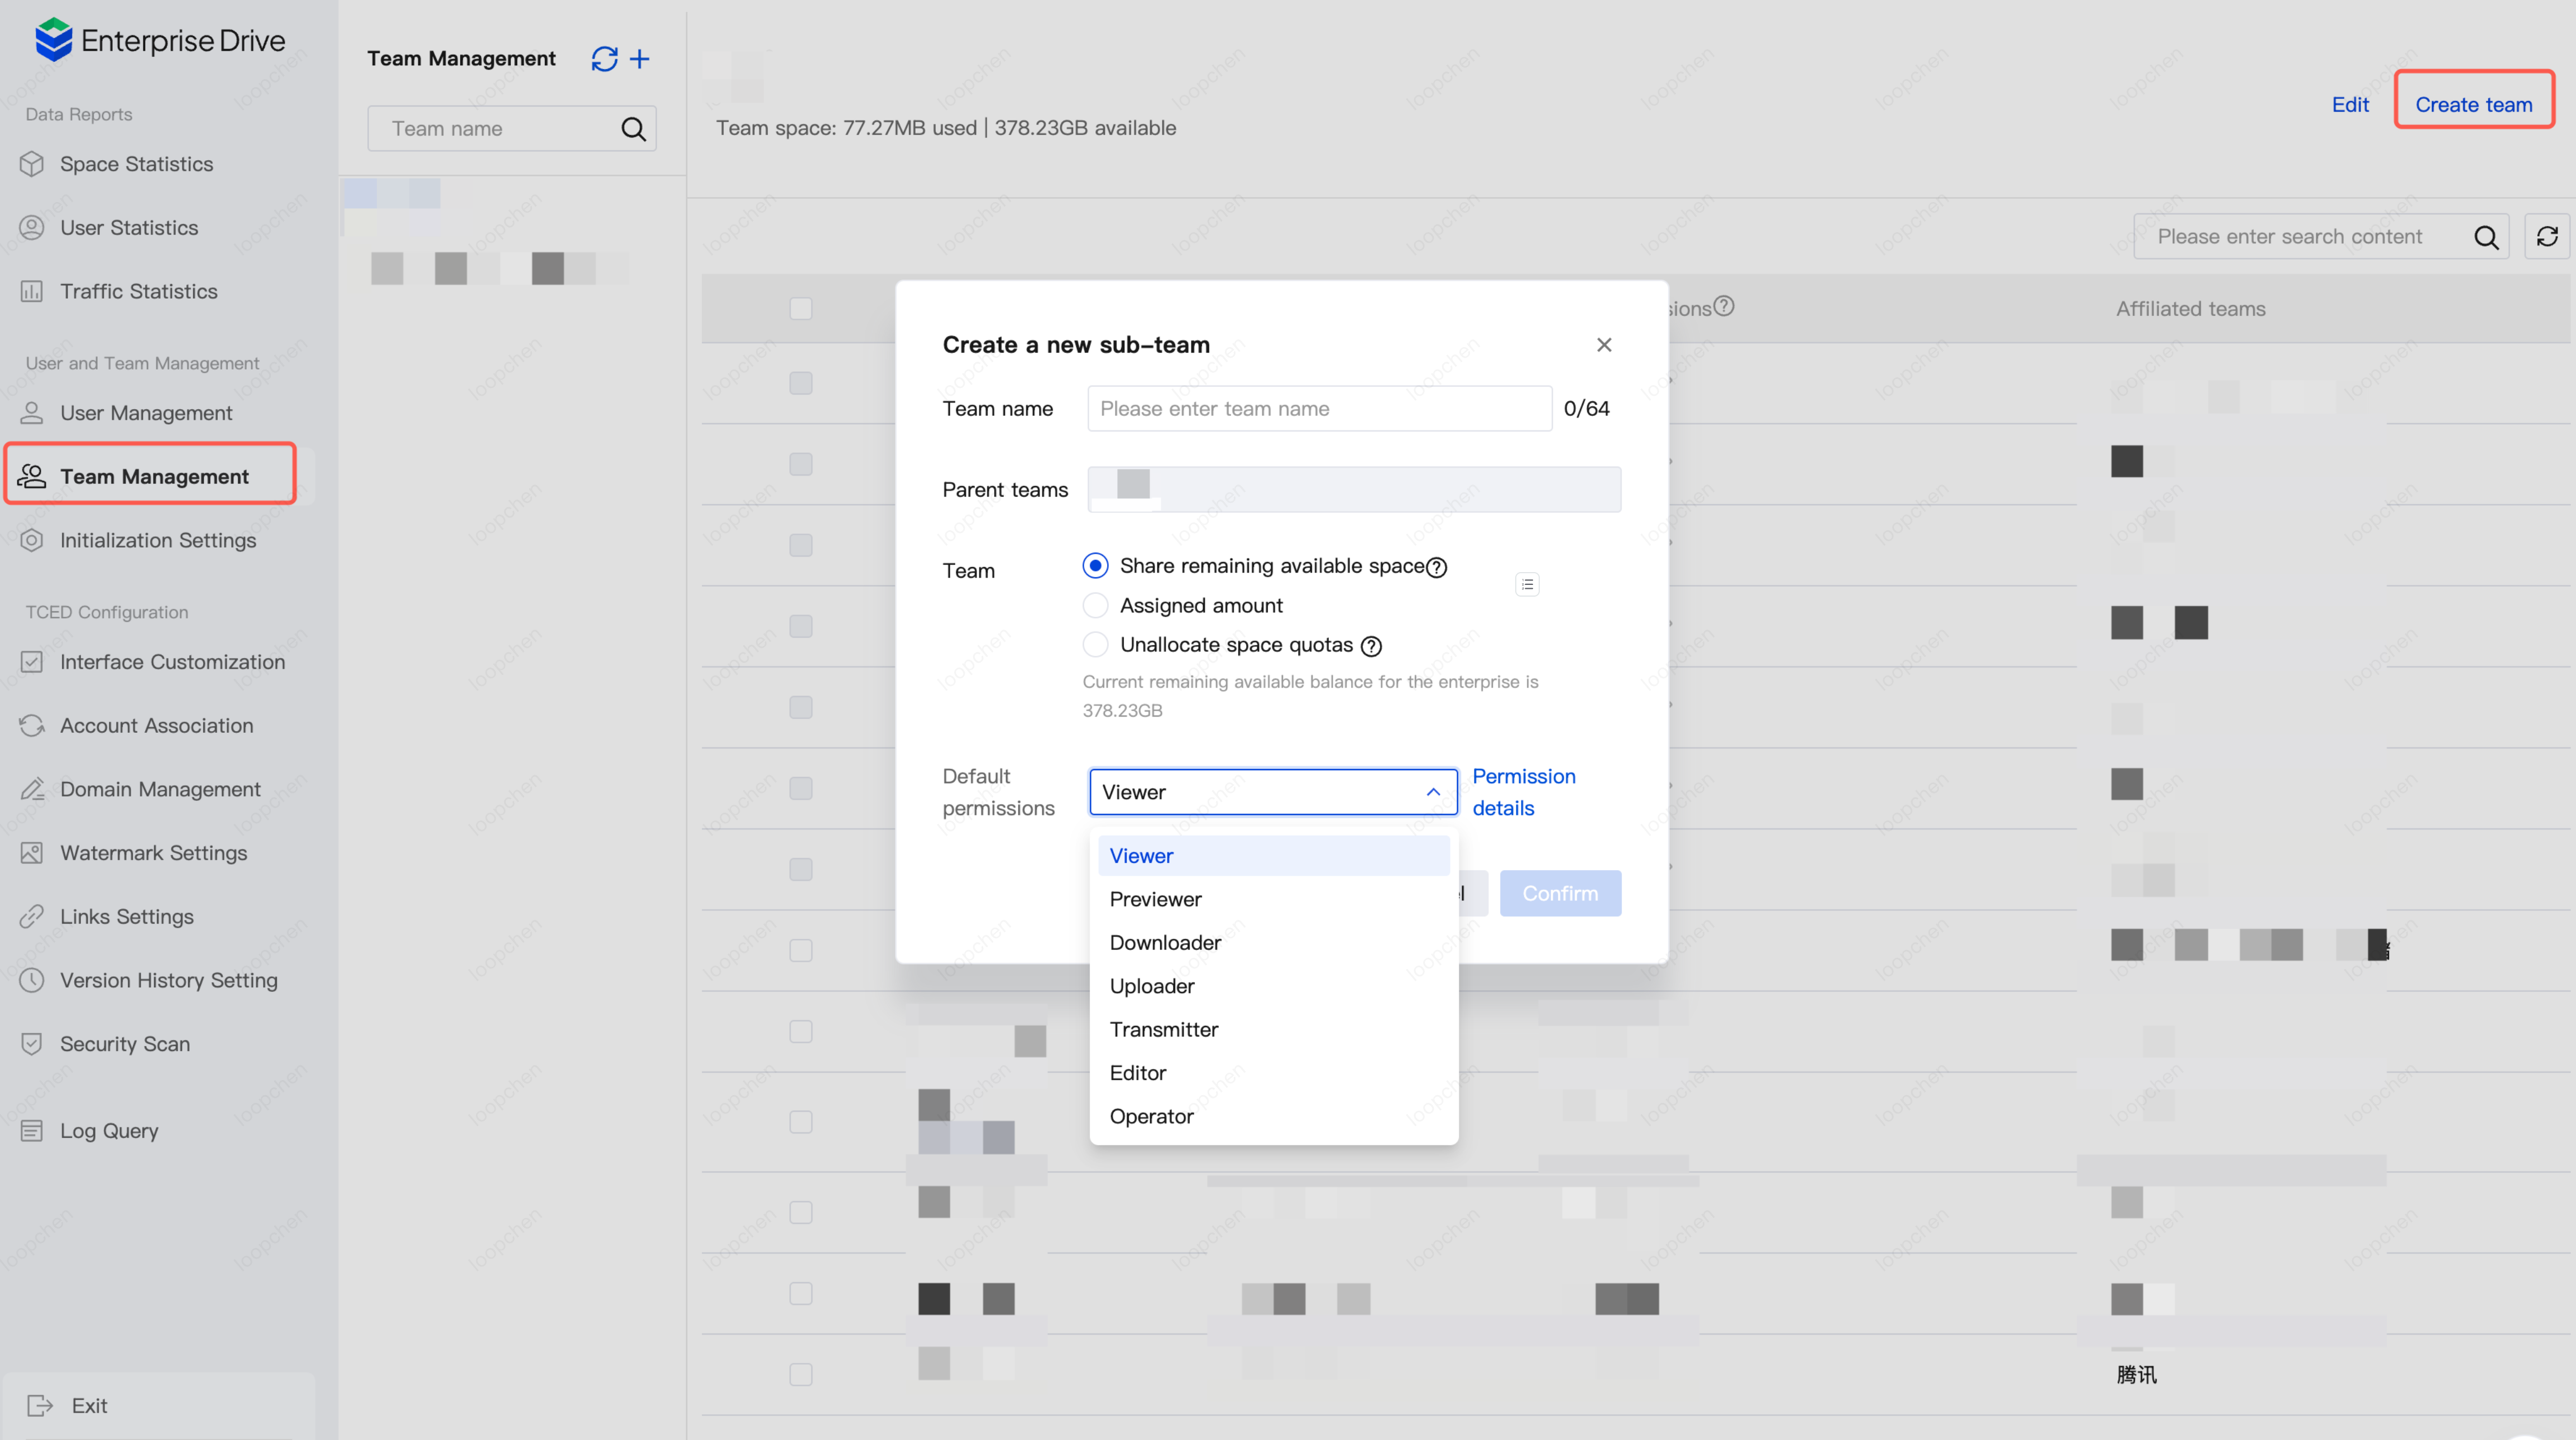Viewport: 2576px width, 1440px height.
Task: Click the Create team button
Action: coord(2473,104)
